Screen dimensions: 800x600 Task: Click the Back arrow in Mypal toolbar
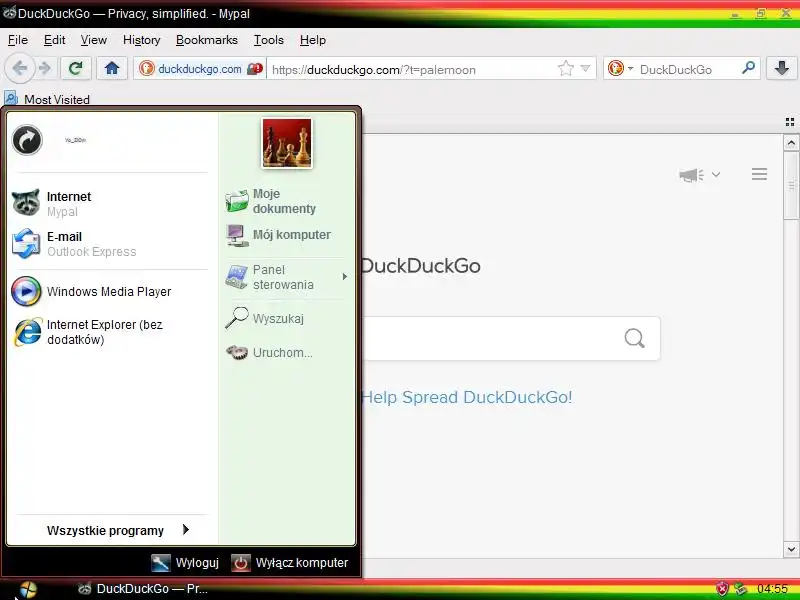pos(19,68)
